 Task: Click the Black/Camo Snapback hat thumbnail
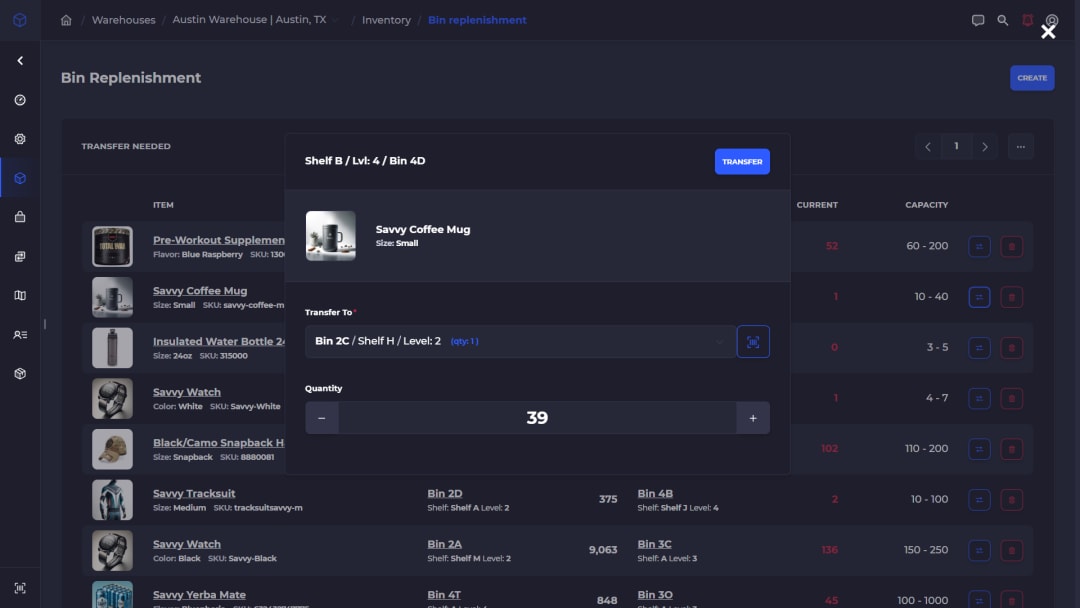(x=112, y=449)
